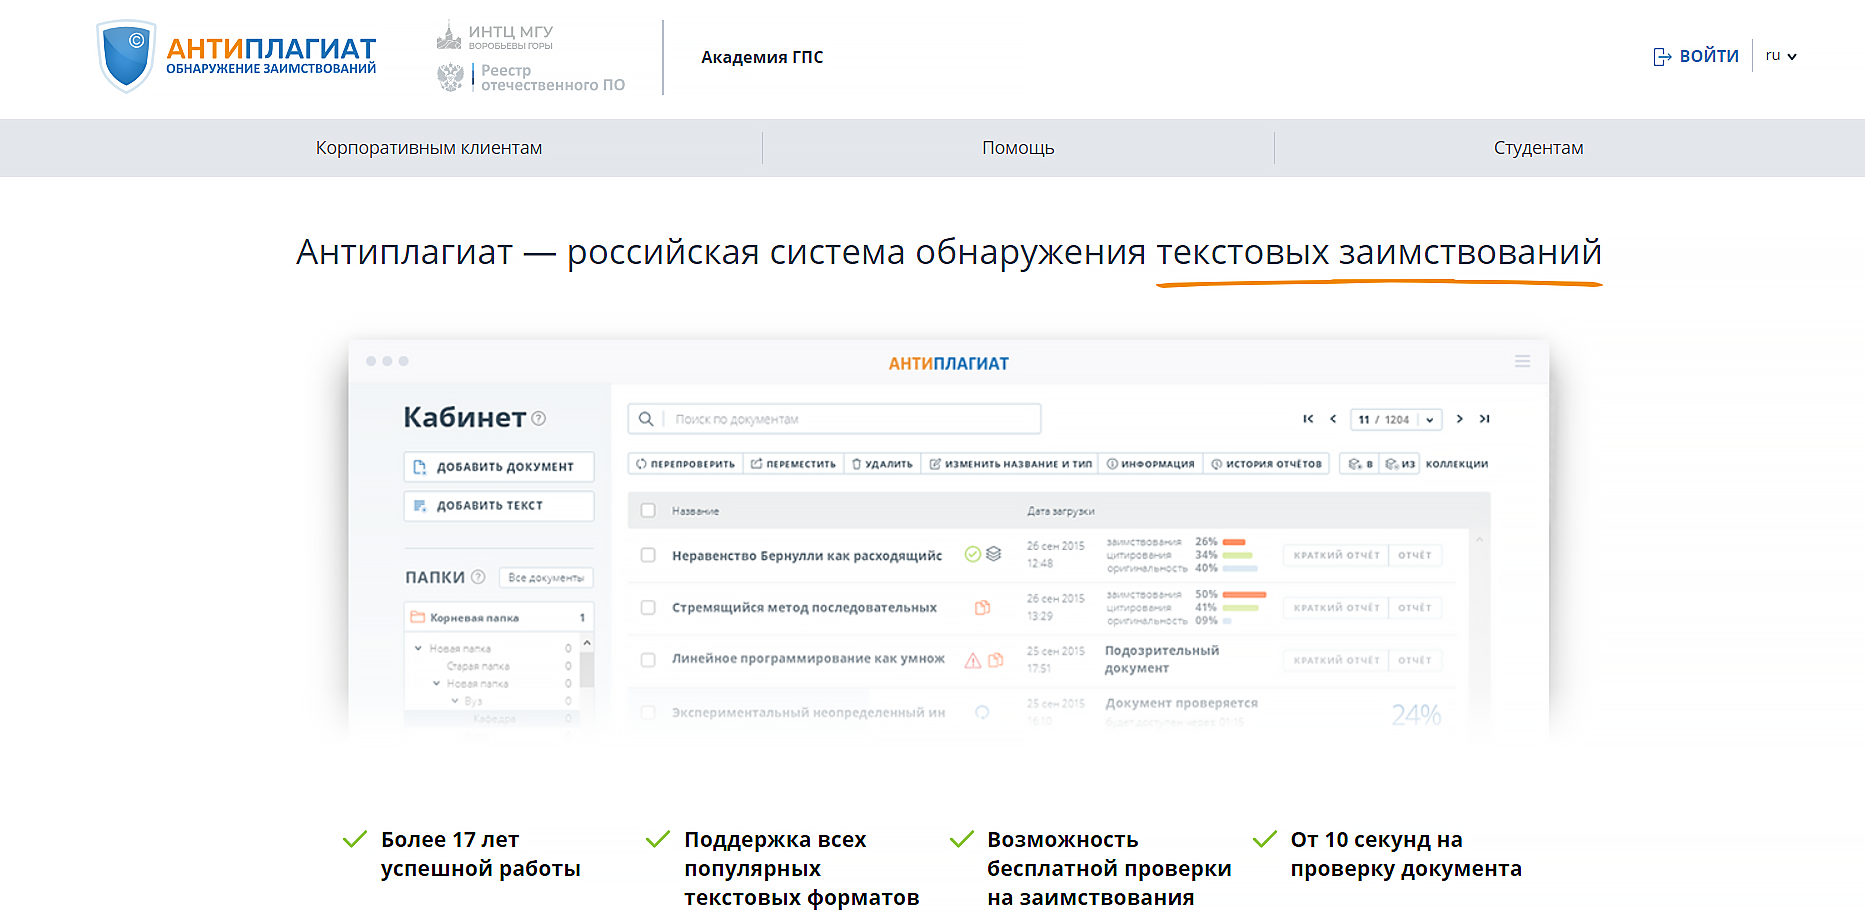Toggle the select-all checkbox in table header
1865x913 pixels.
(648, 510)
